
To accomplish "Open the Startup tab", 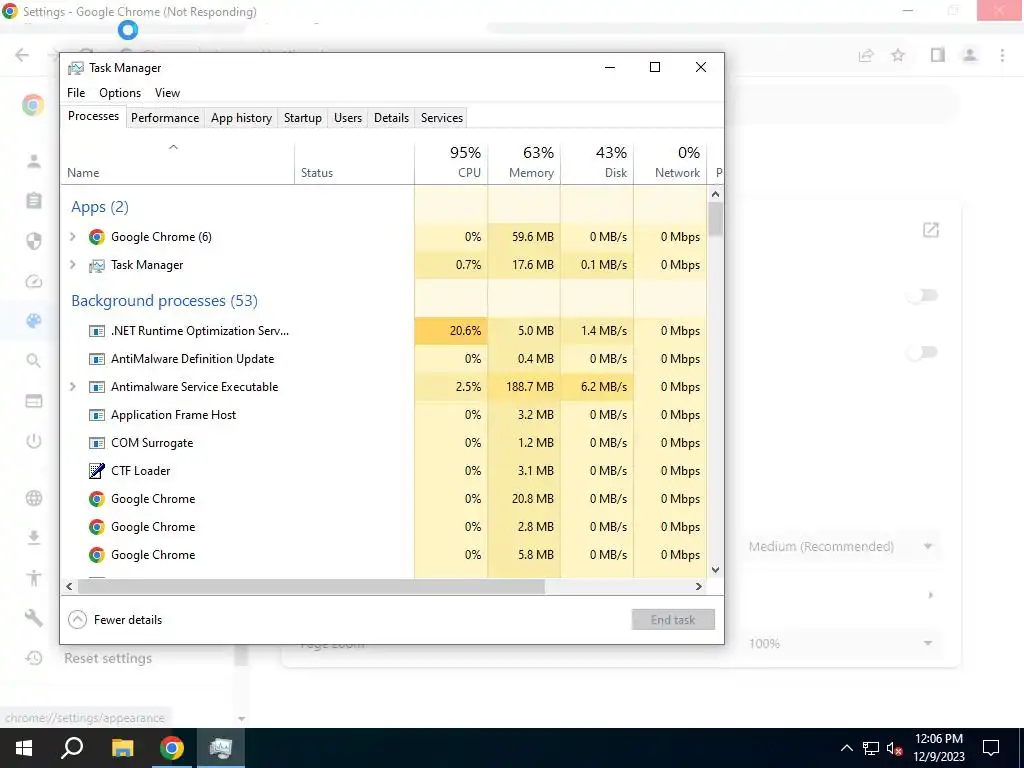I will (x=302, y=118).
